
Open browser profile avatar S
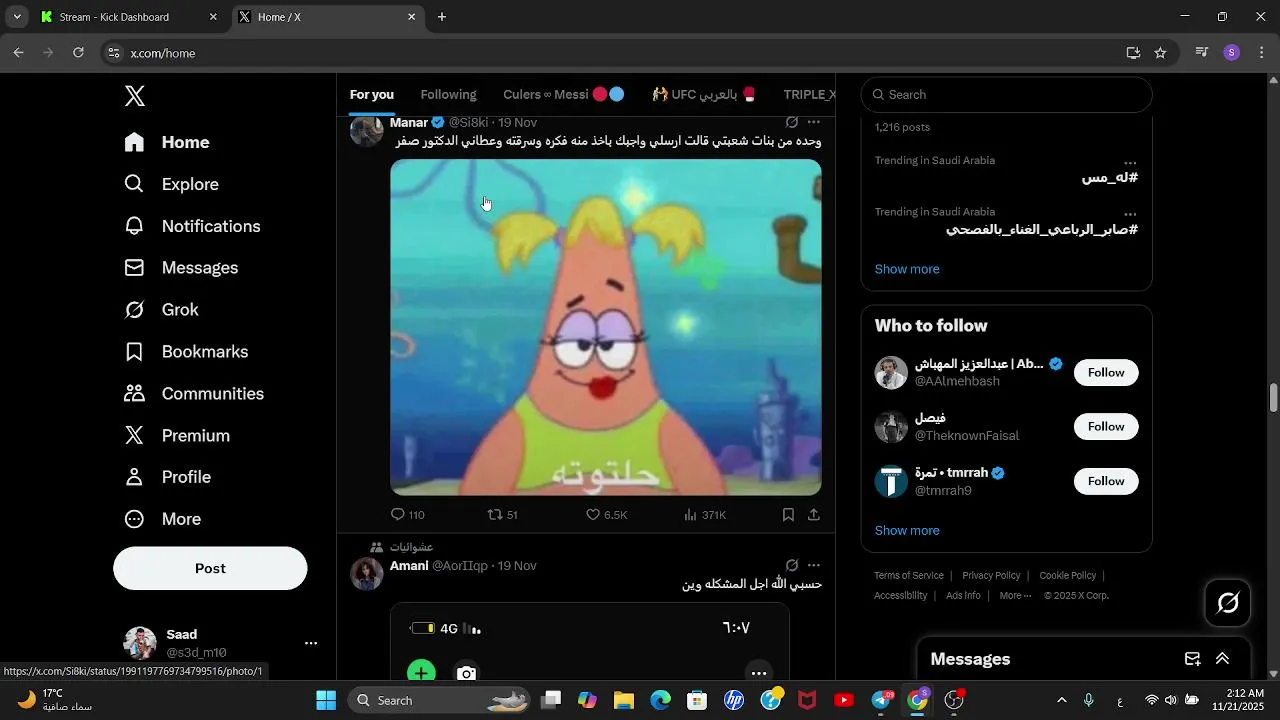tap(1232, 53)
